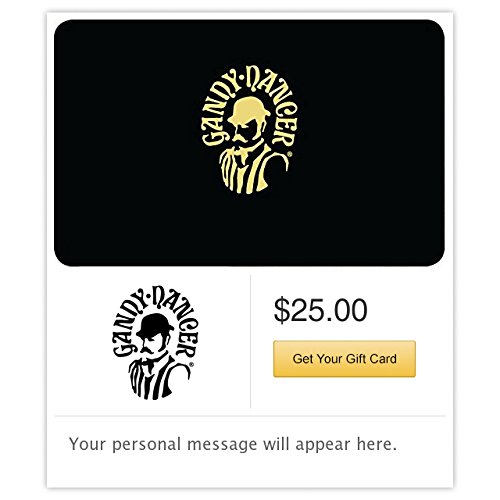Screen dimensions: 500x500
Task: Click the black bowler hat in lower logo
Action: 155,325
